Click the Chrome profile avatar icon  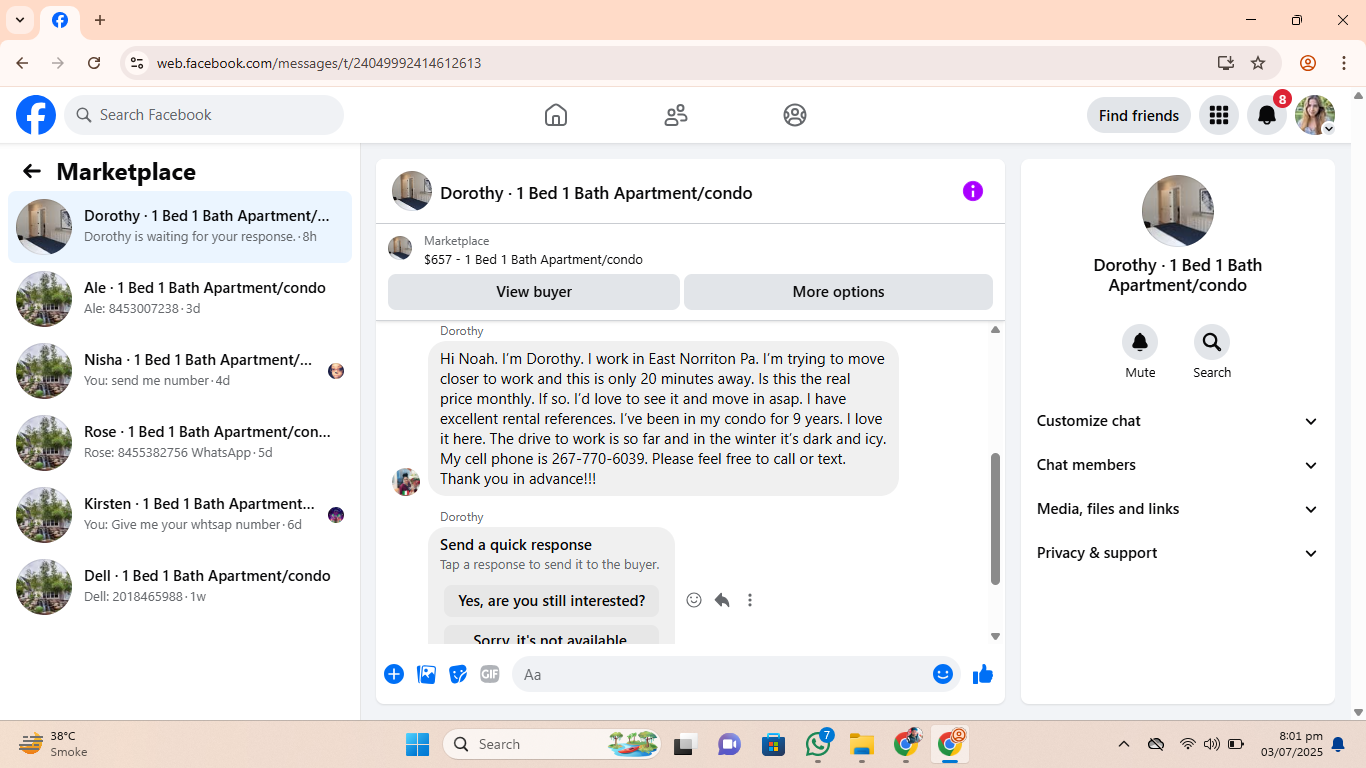(1308, 63)
